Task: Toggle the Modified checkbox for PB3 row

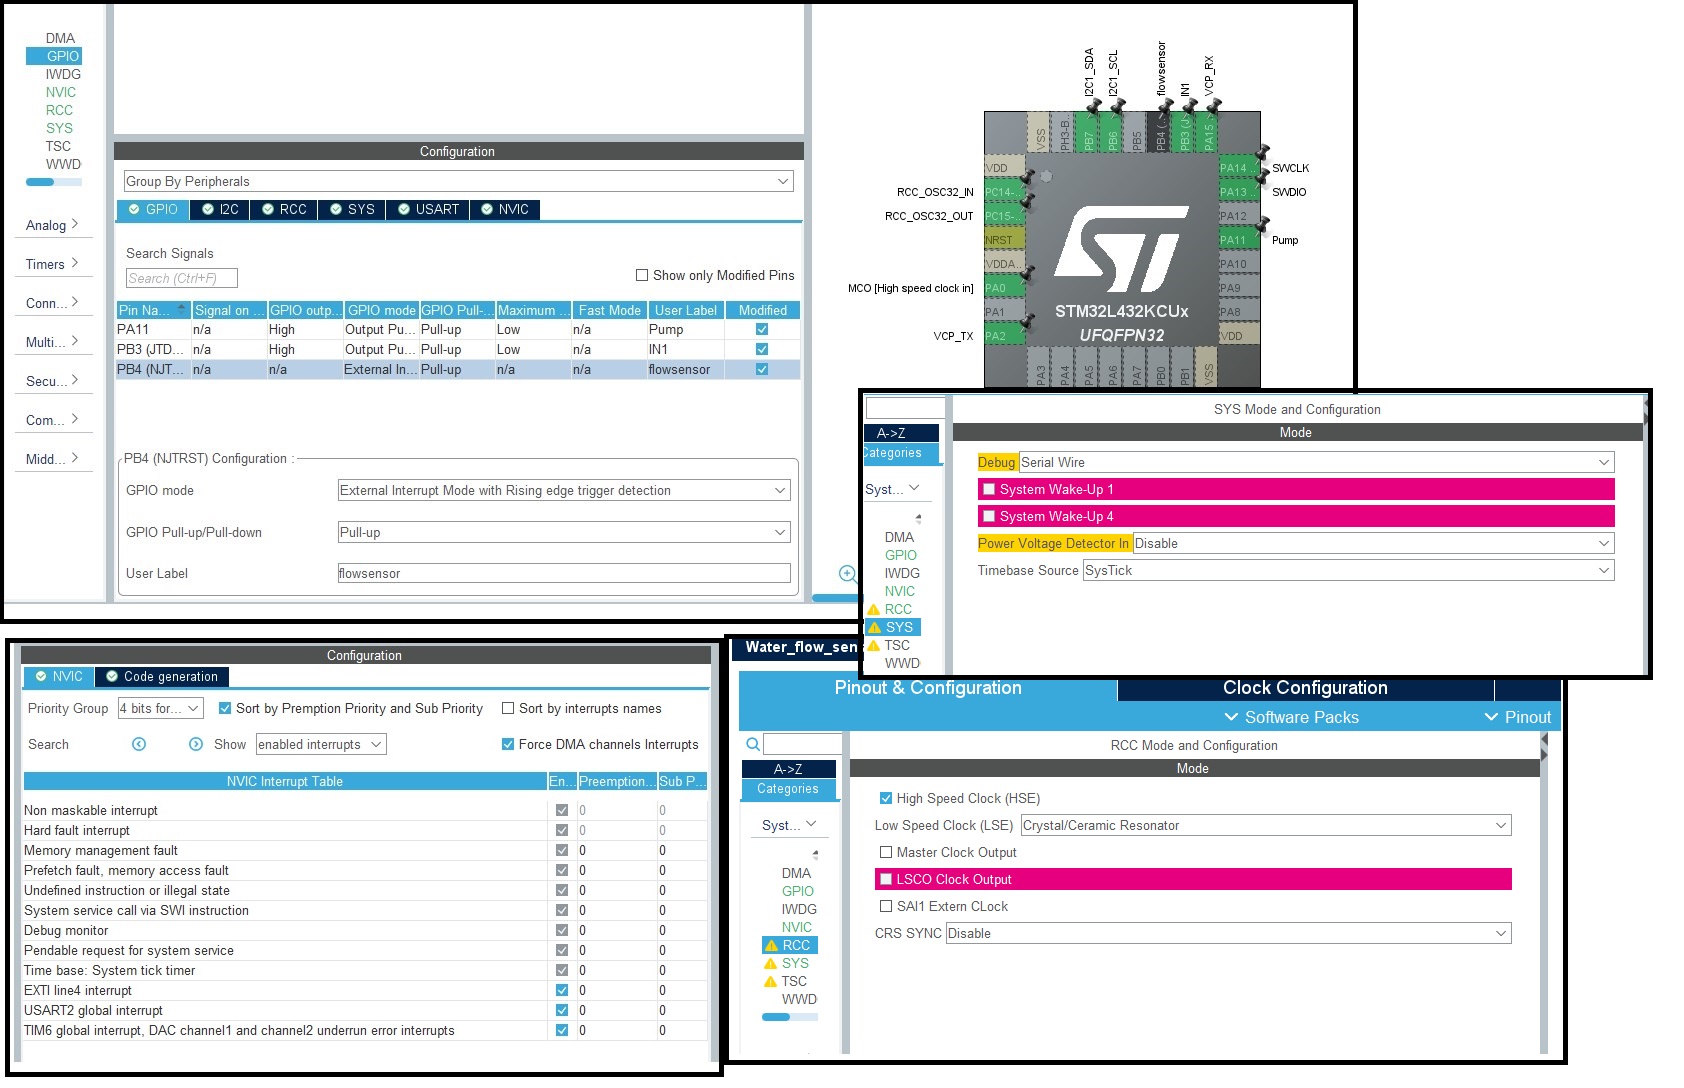Action: (762, 349)
